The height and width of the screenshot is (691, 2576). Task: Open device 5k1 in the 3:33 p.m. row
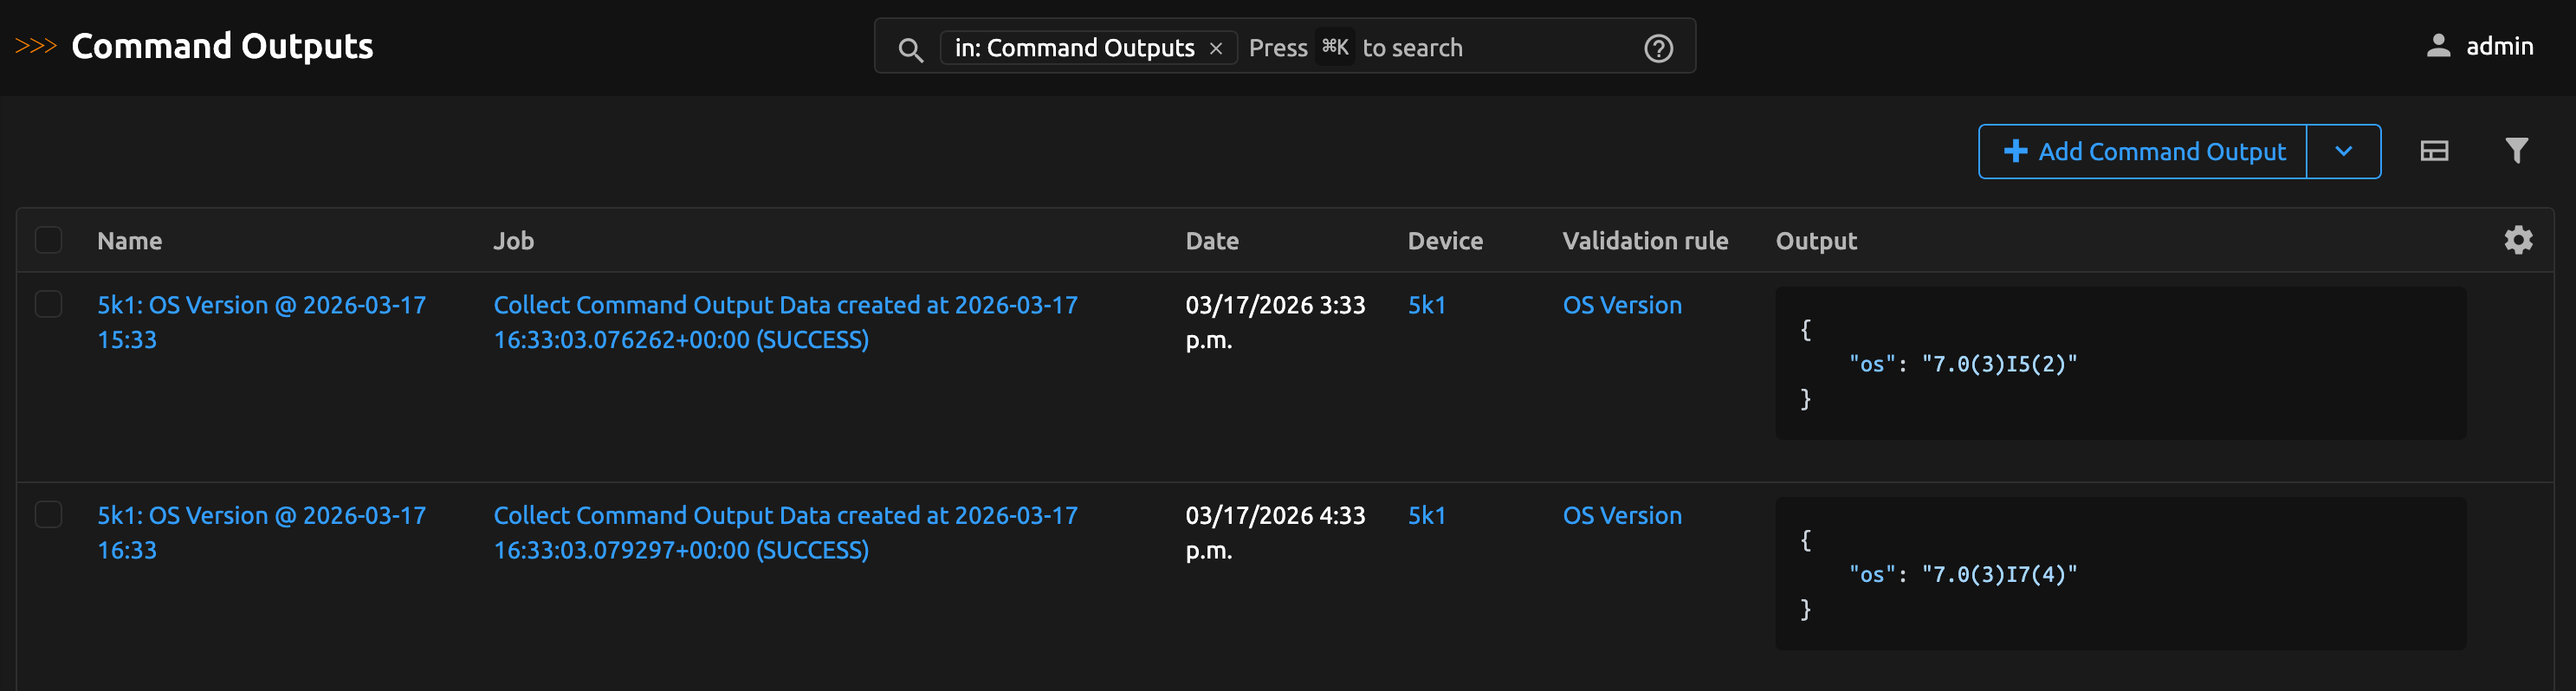pos(1426,305)
